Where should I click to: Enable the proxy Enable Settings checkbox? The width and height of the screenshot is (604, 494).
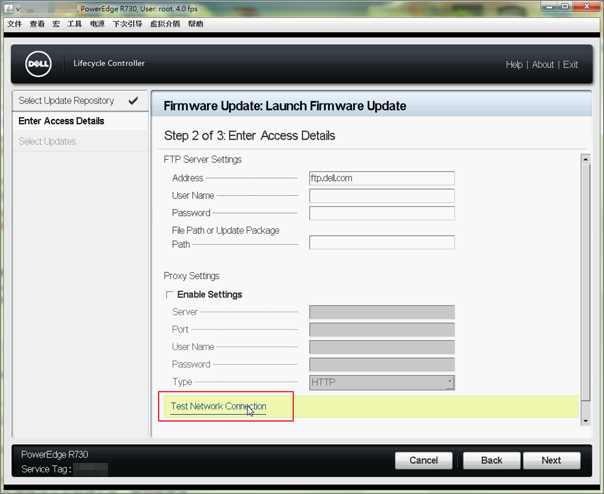pos(169,295)
